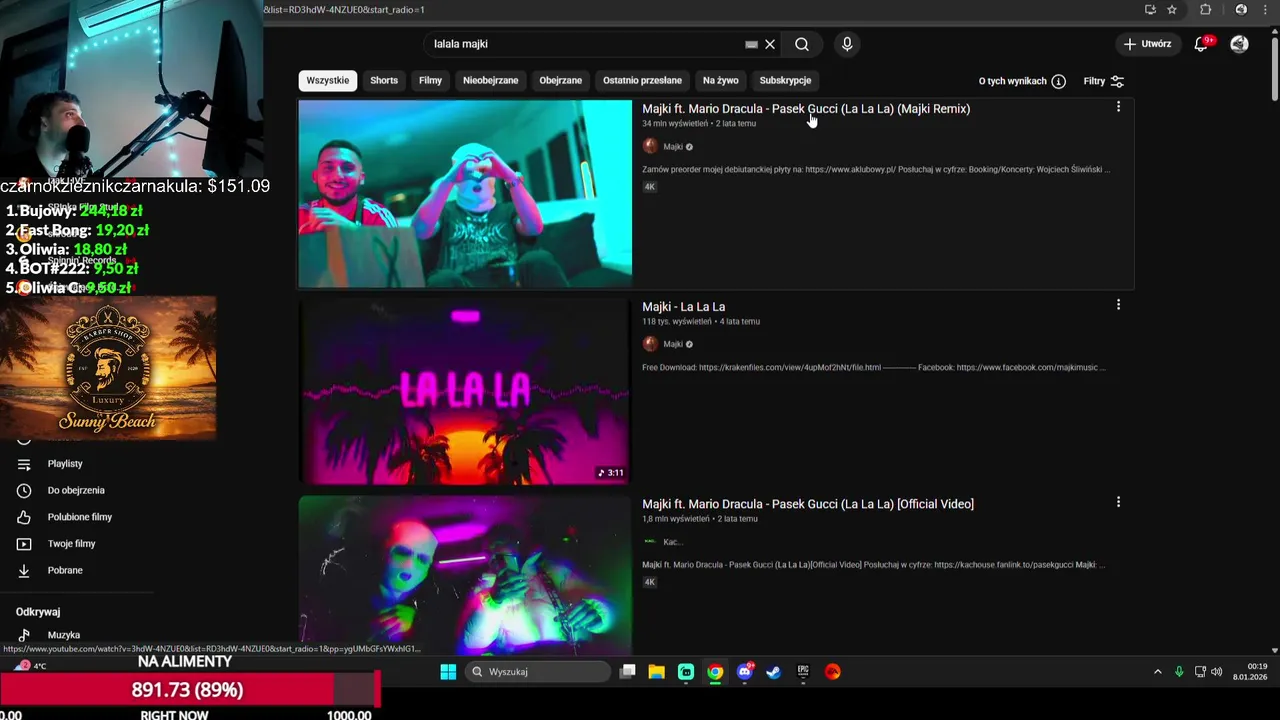This screenshot has height=720, width=1280.
Task: Open the clock and date 00:19
Action: point(1250,672)
